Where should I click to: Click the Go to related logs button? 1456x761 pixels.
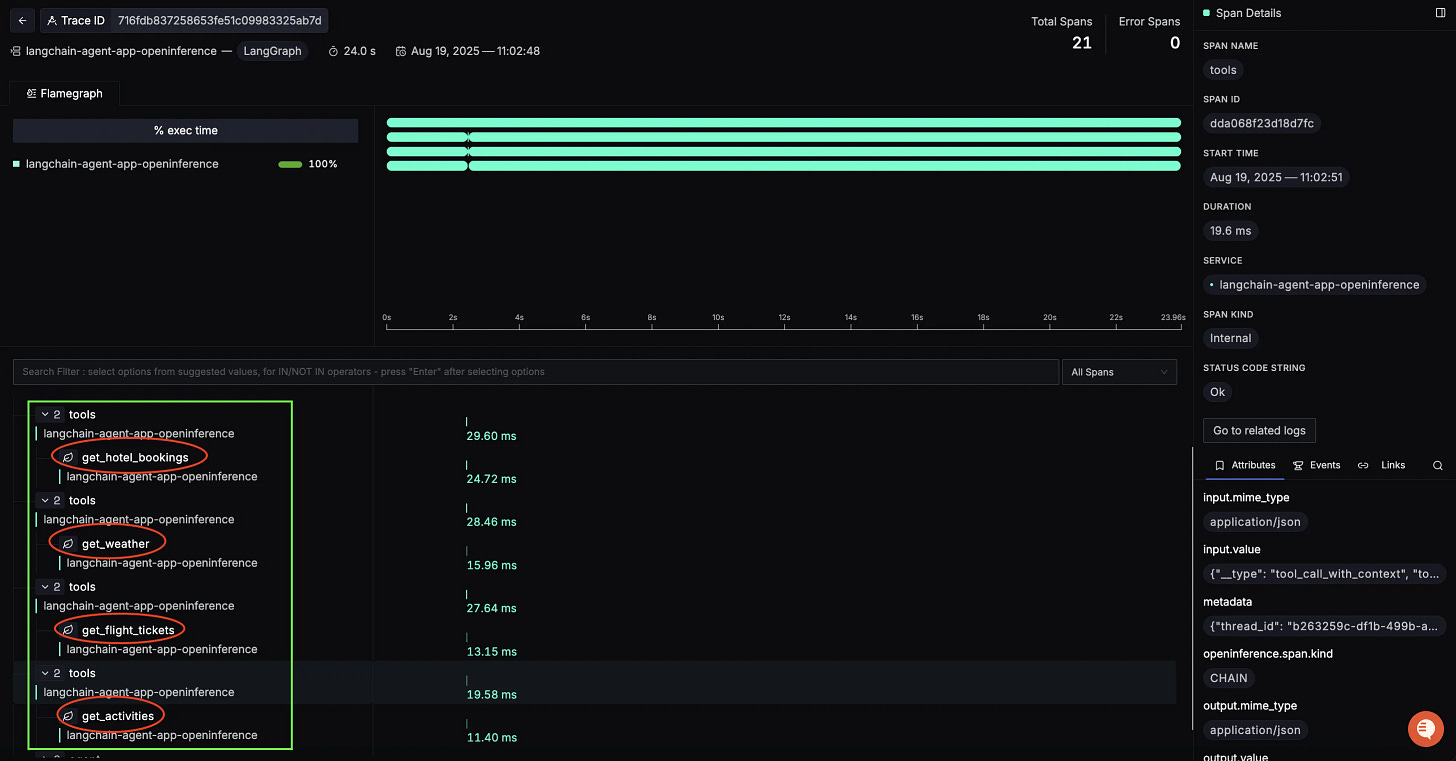1259,430
